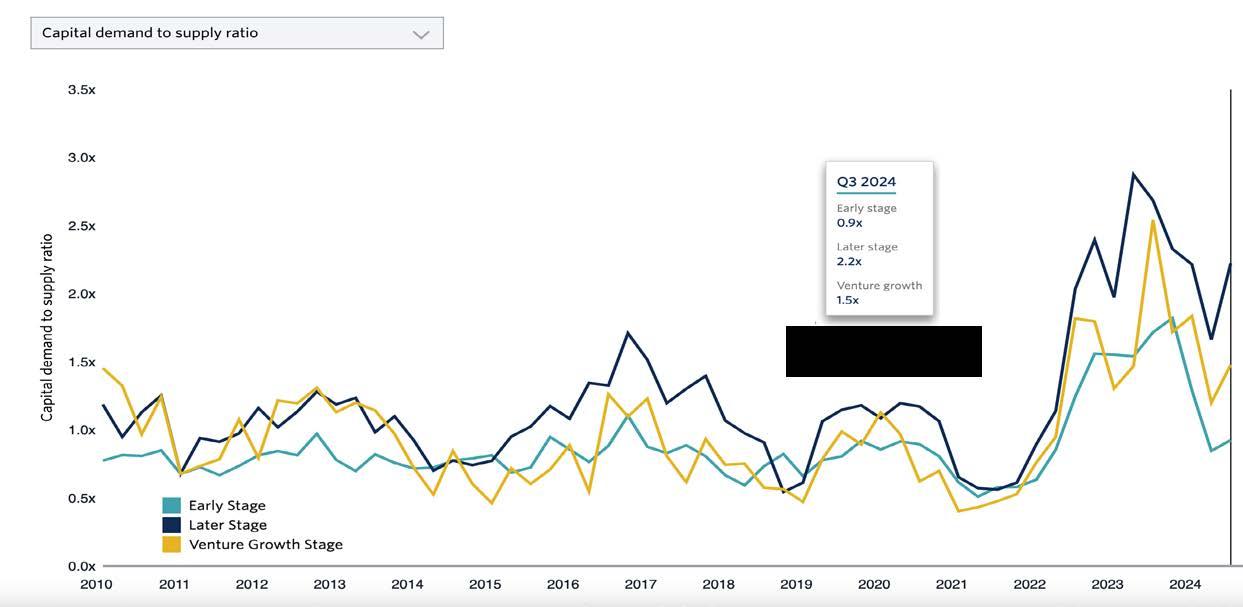Click the 2017 x-axis year label
This screenshot has height=607, width=1243.
click(x=640, y=584)
